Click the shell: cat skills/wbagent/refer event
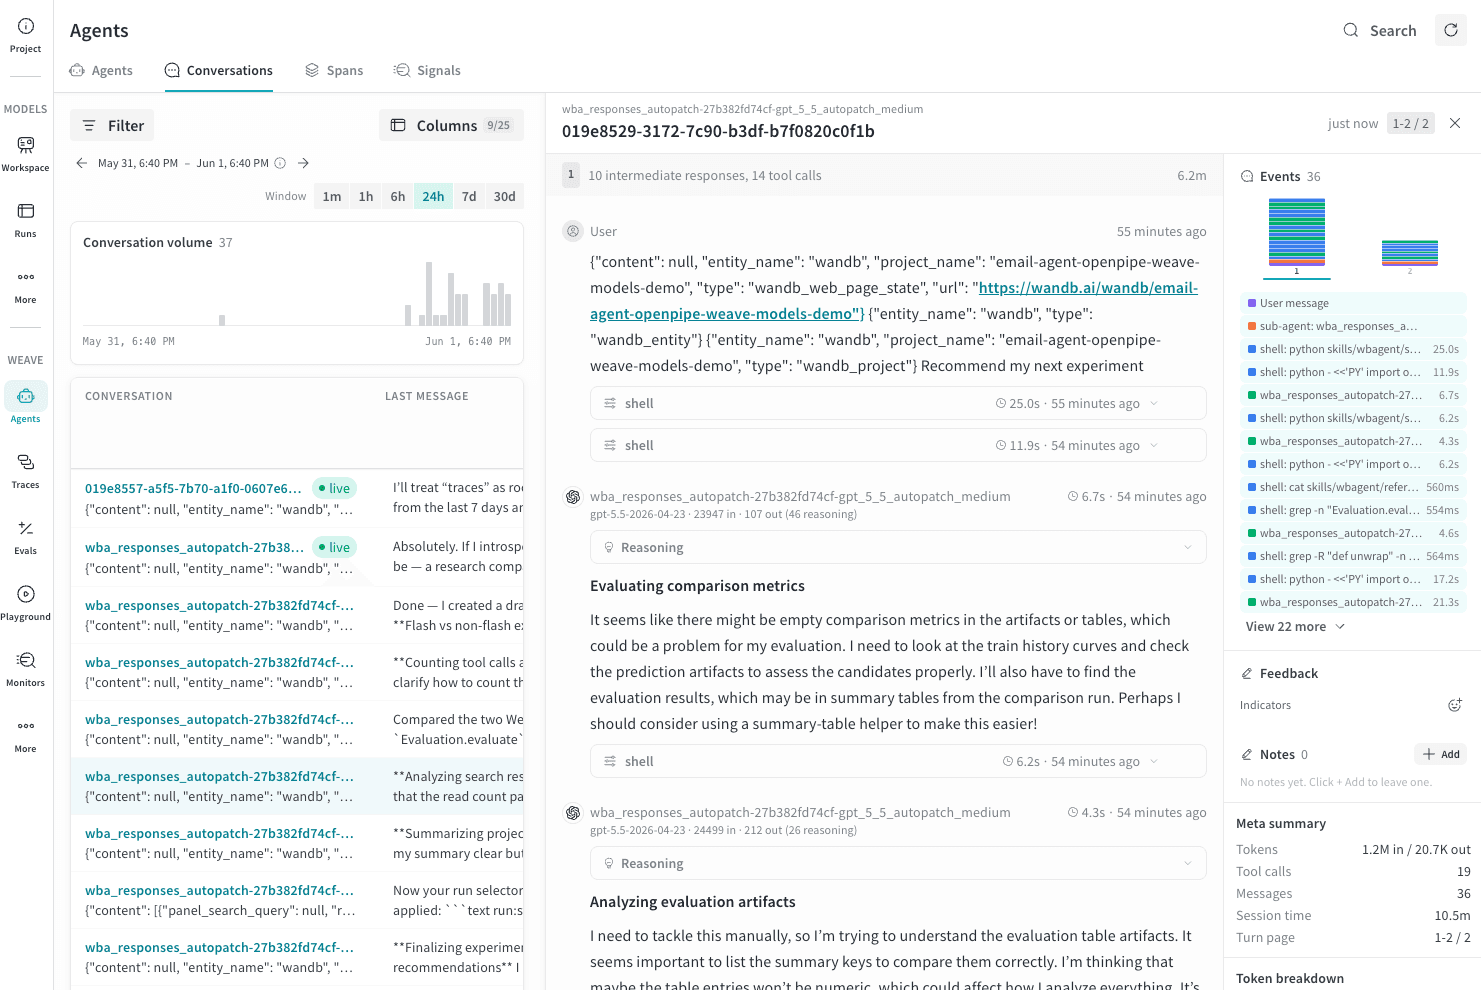1481x990 pixels. click(1353, 487)
